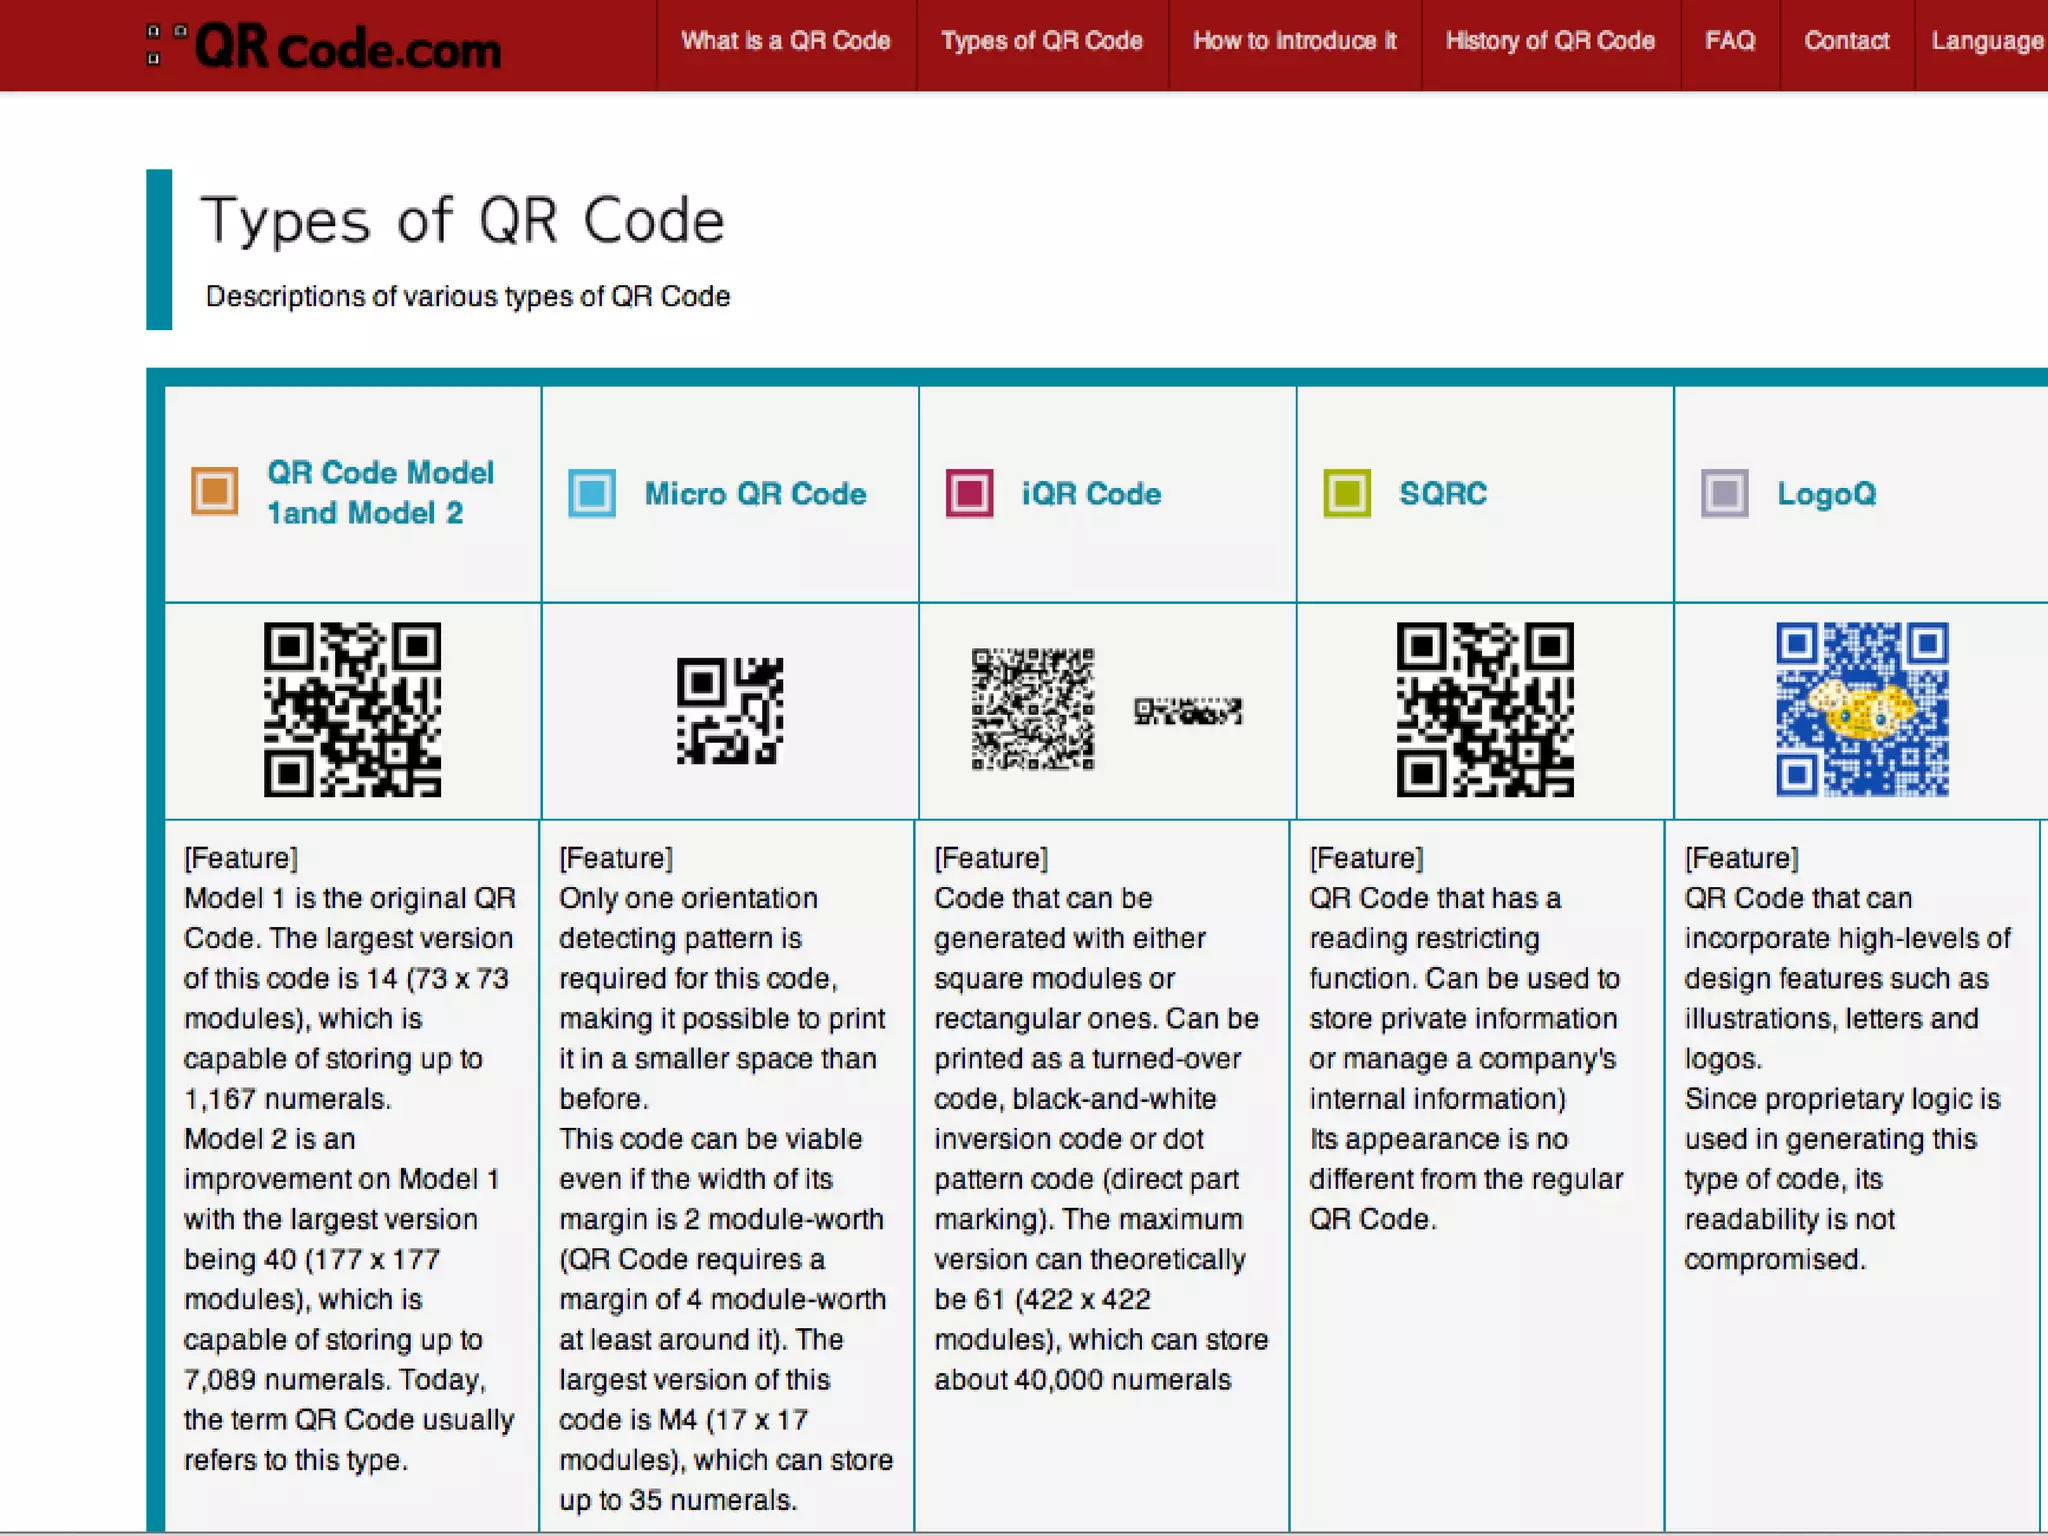Open the Contact page
The height and width of the screenshot is (1536, 2048).
1846,41
